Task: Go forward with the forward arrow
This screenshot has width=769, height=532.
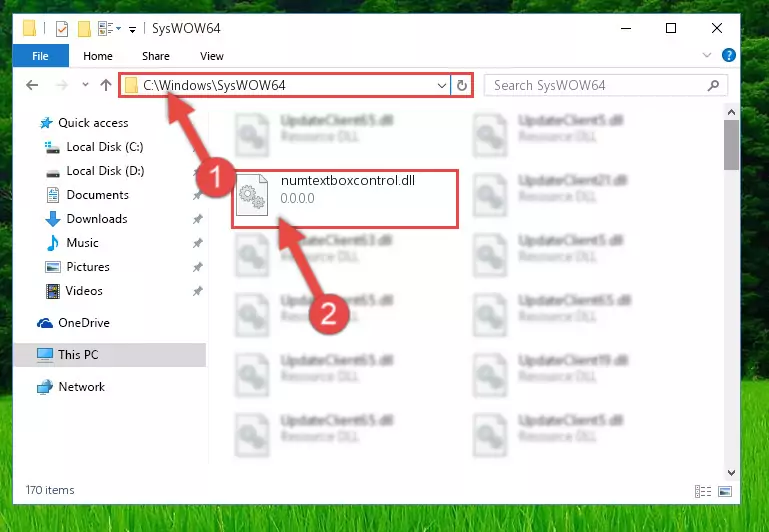Action: (62, 85)
